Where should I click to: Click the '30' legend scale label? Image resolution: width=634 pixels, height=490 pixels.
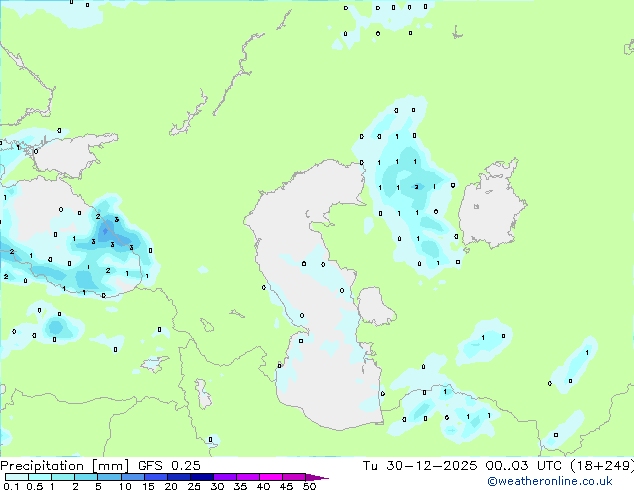pos(217,486)
